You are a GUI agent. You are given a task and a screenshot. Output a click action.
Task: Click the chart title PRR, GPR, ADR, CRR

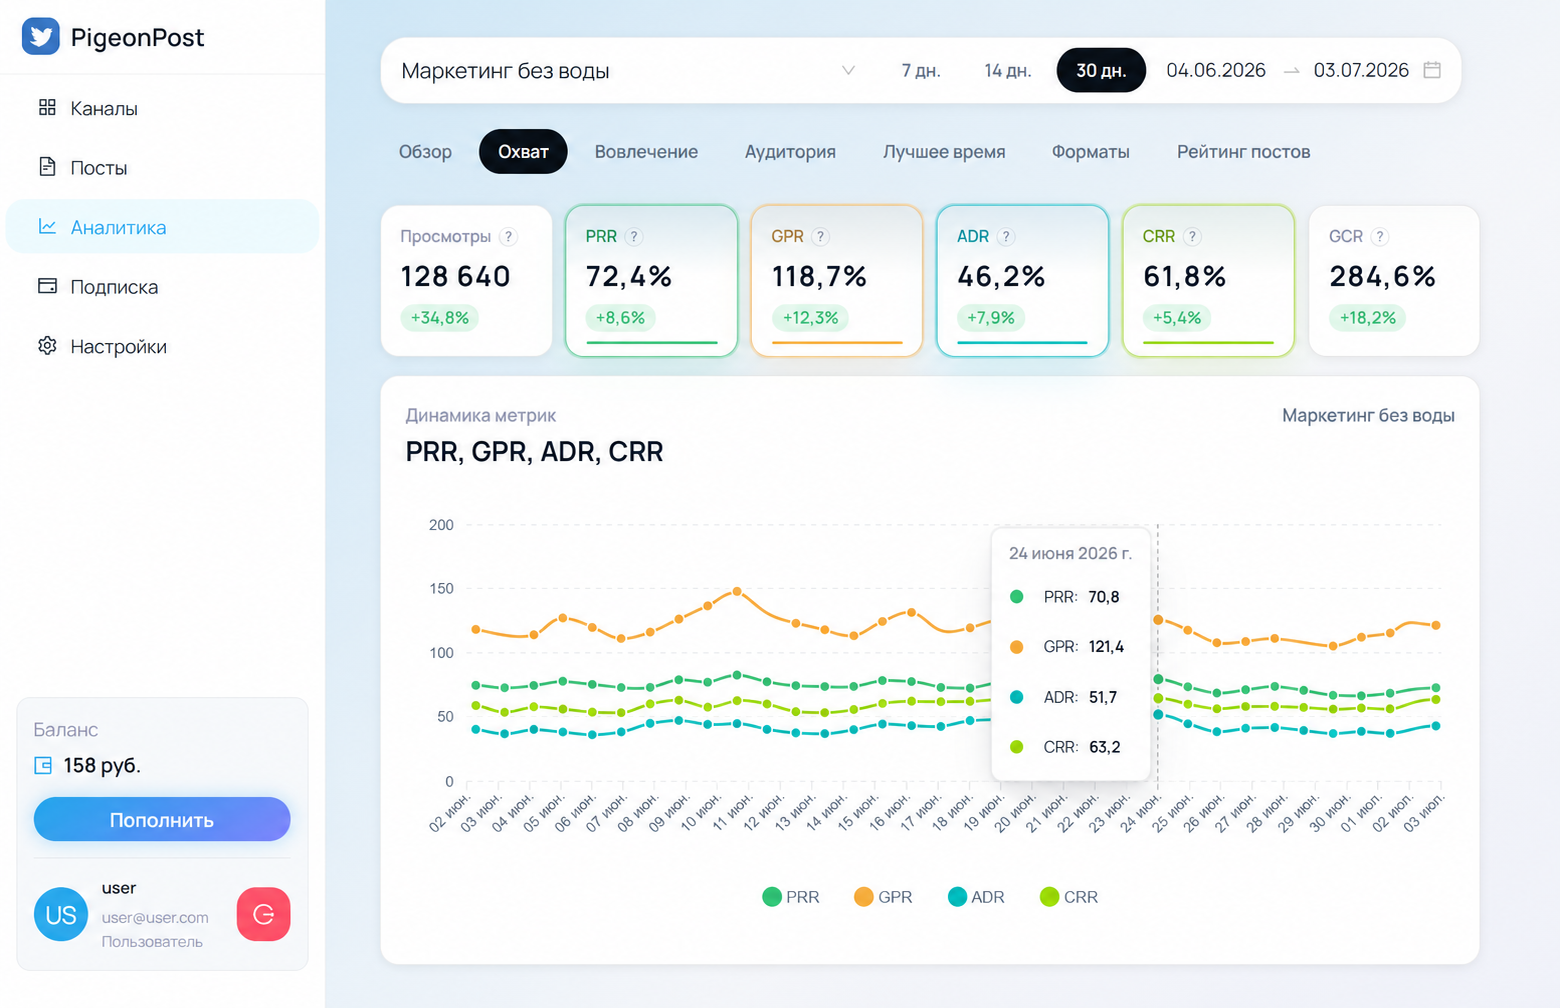[x=534, y=451]
